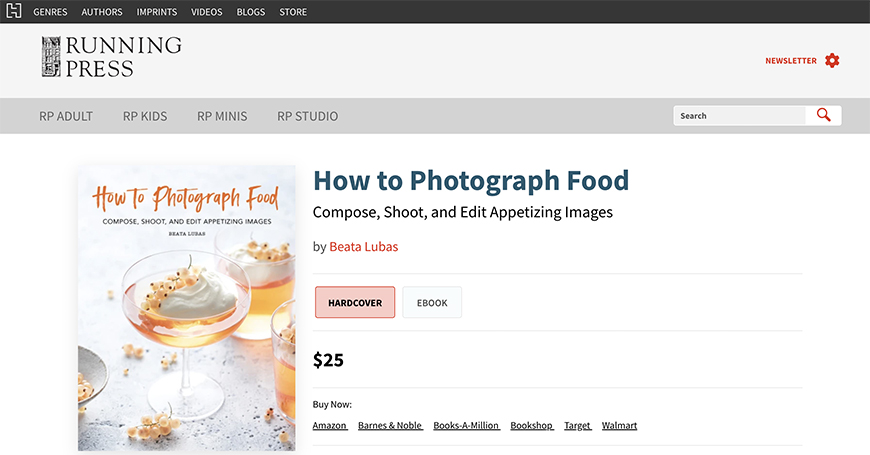The height and width of the screenshot is (455, 870).
Task: Open the Videos section
Action: [x=206, y=12]
